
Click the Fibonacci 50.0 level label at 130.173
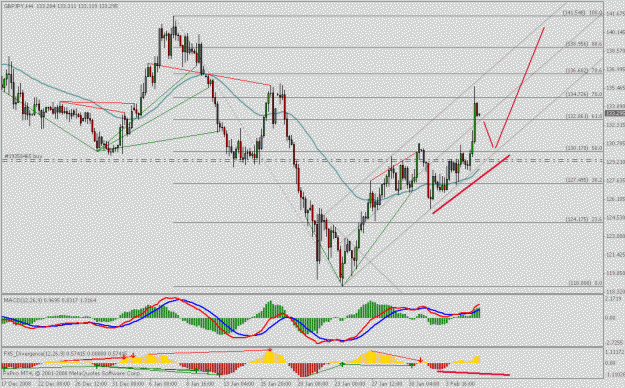584,148
